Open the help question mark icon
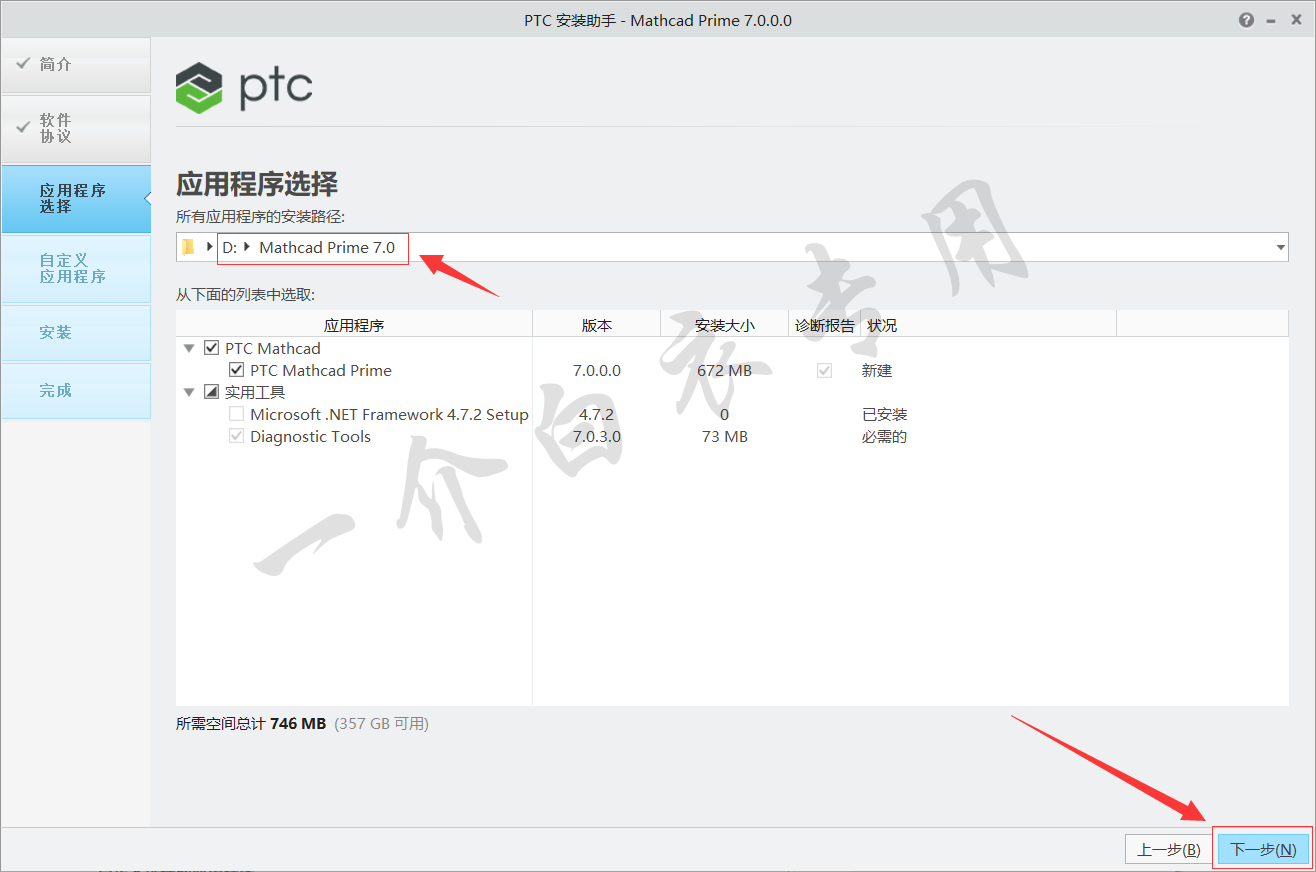 pos(1246,20)
